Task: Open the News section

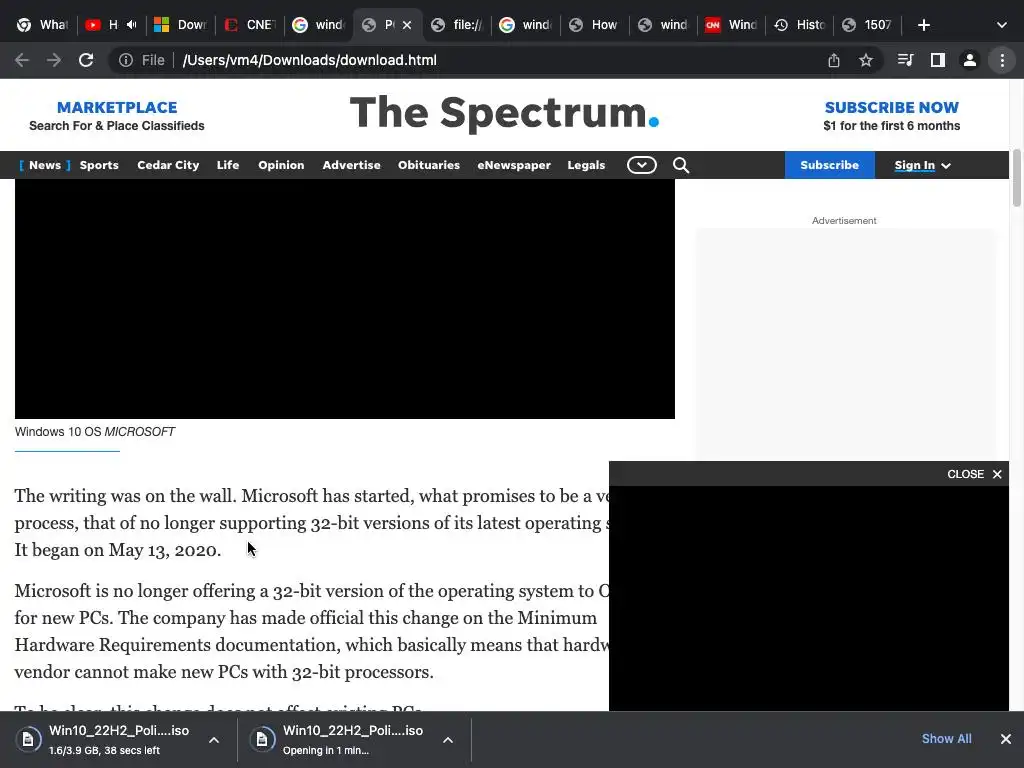Action: click(44, 165)
